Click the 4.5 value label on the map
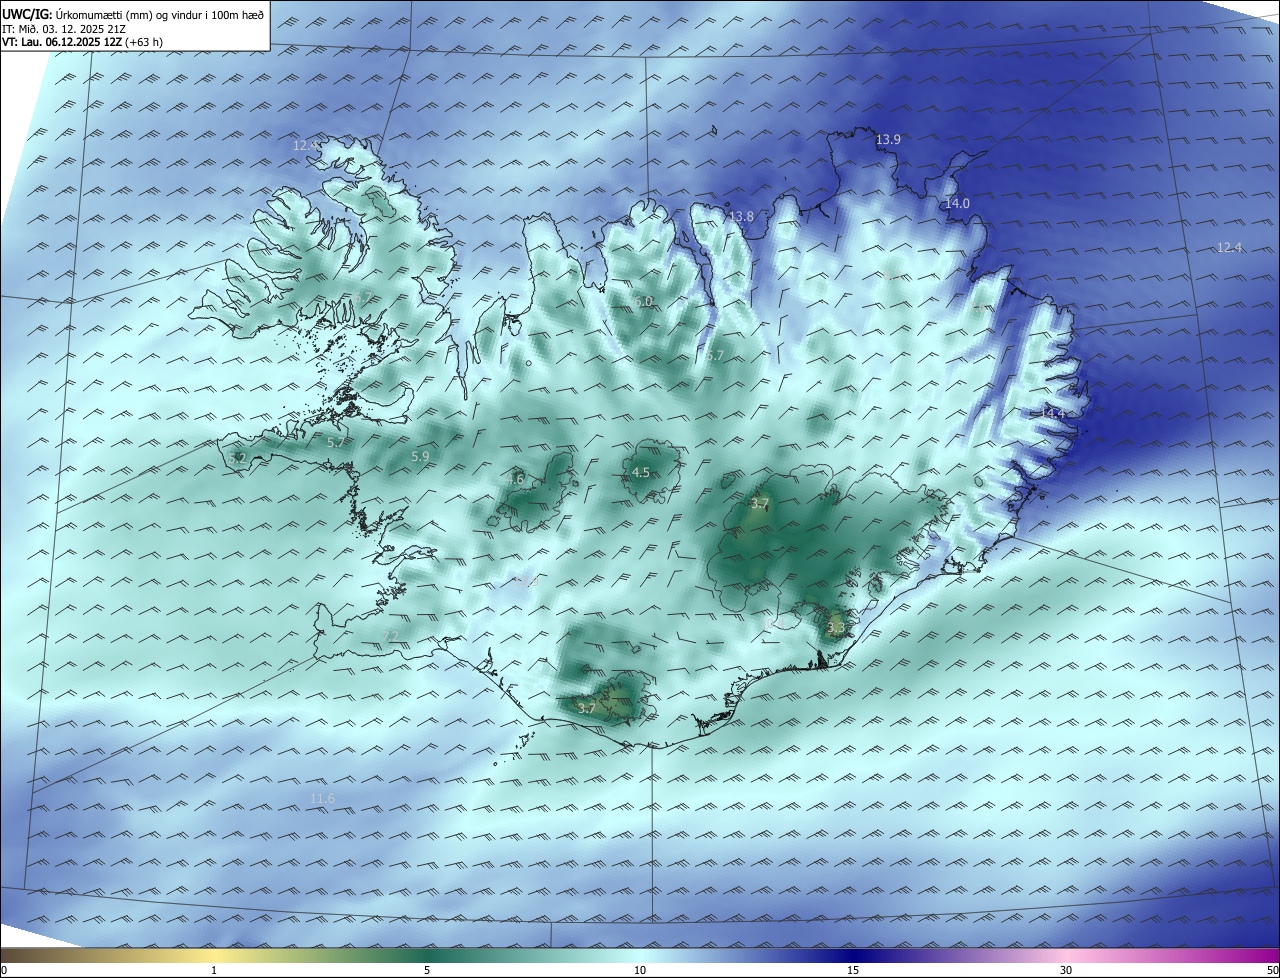 (x=641, y=473)
